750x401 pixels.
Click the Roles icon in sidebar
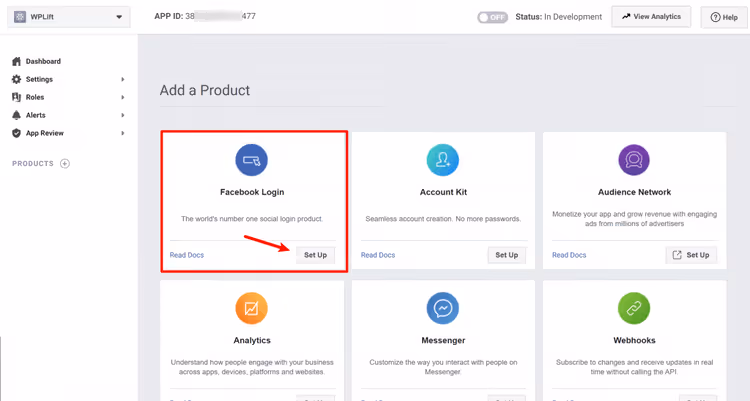click(x=16, y=97)
